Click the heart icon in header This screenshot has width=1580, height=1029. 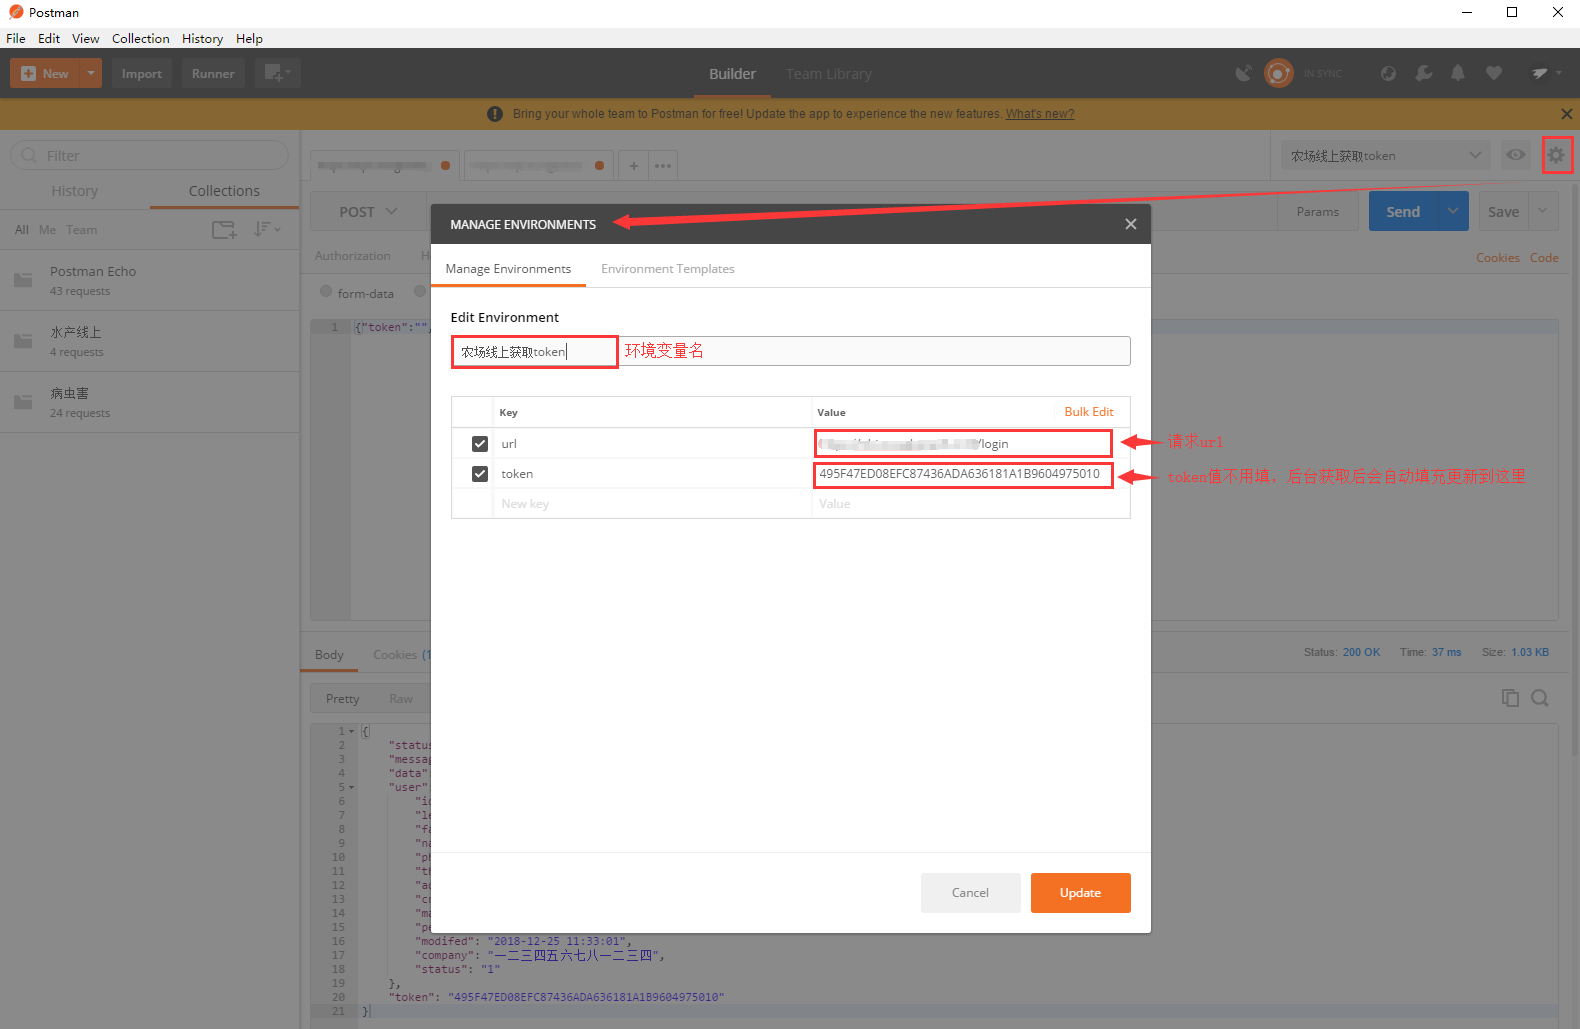pyautogui.click(x=1494, y=73)
